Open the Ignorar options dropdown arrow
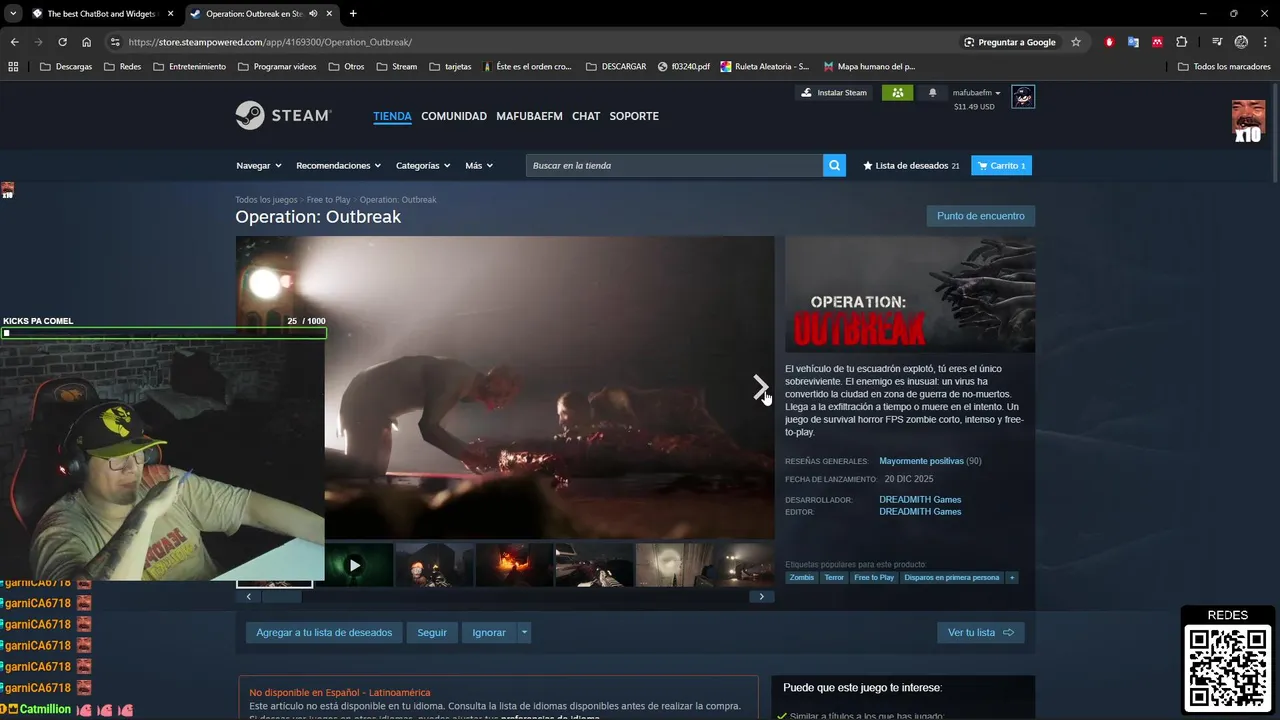The image size is (1280, 720). pos(523,632)
